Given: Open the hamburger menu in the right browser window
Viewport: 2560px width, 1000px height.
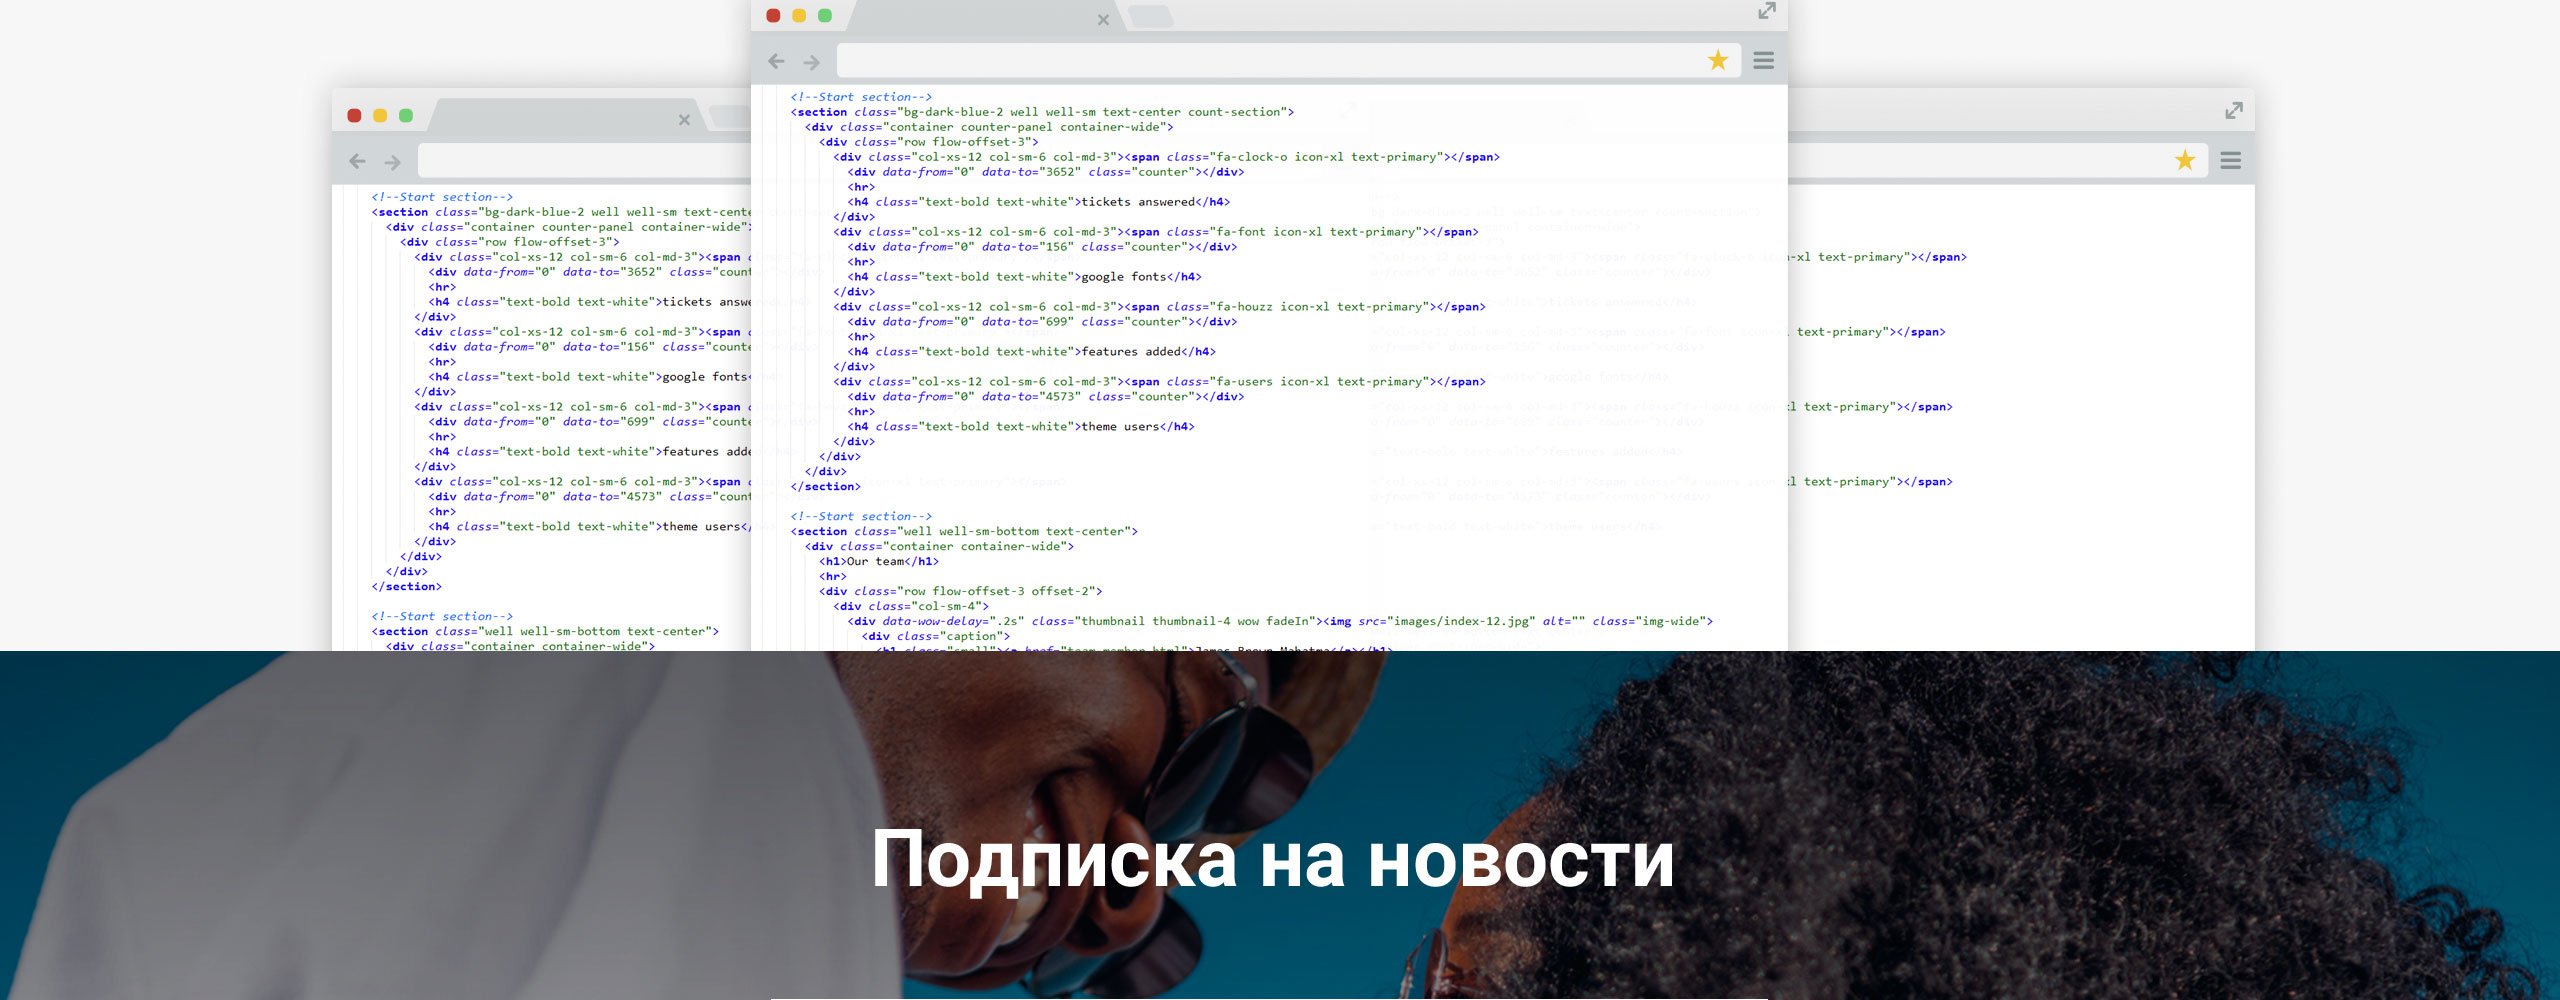Looking at the screenshot, I should tap(2231, 160).
